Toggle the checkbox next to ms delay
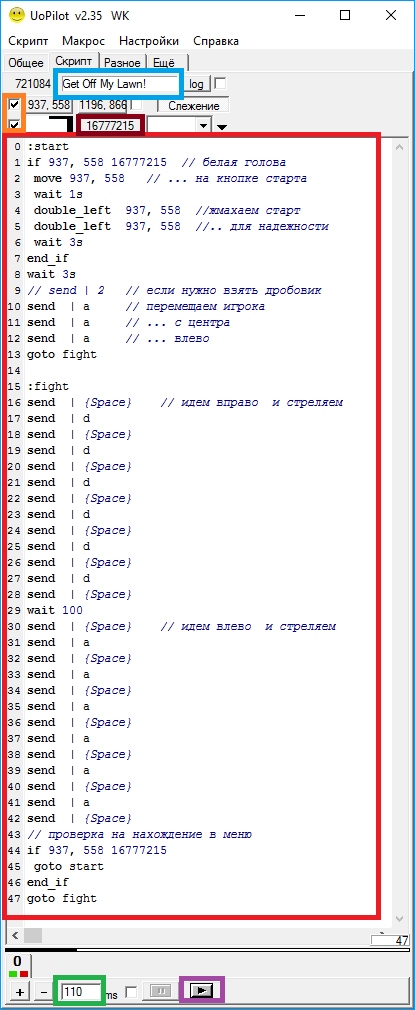 click(131, 992)
